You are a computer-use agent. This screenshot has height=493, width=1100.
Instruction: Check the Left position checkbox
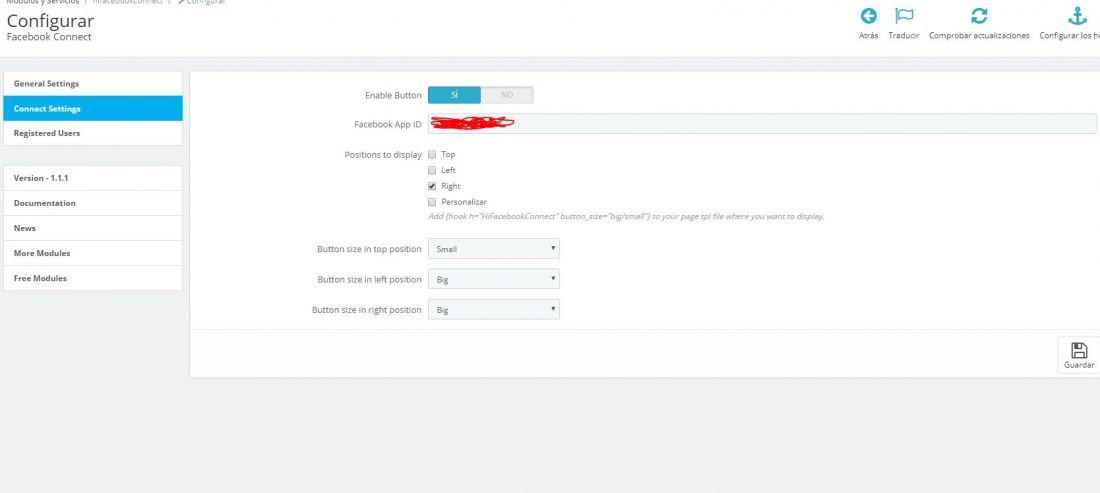click(x=432, y=170)
